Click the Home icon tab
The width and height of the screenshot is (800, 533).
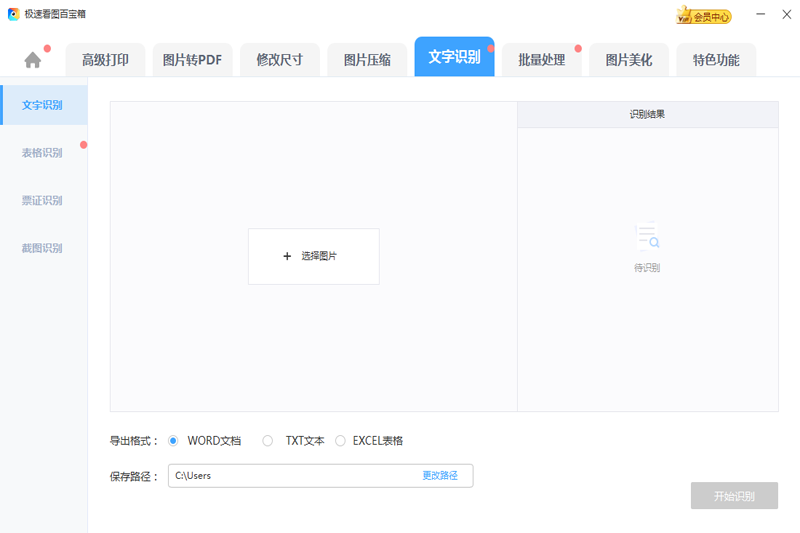(33, 60)
